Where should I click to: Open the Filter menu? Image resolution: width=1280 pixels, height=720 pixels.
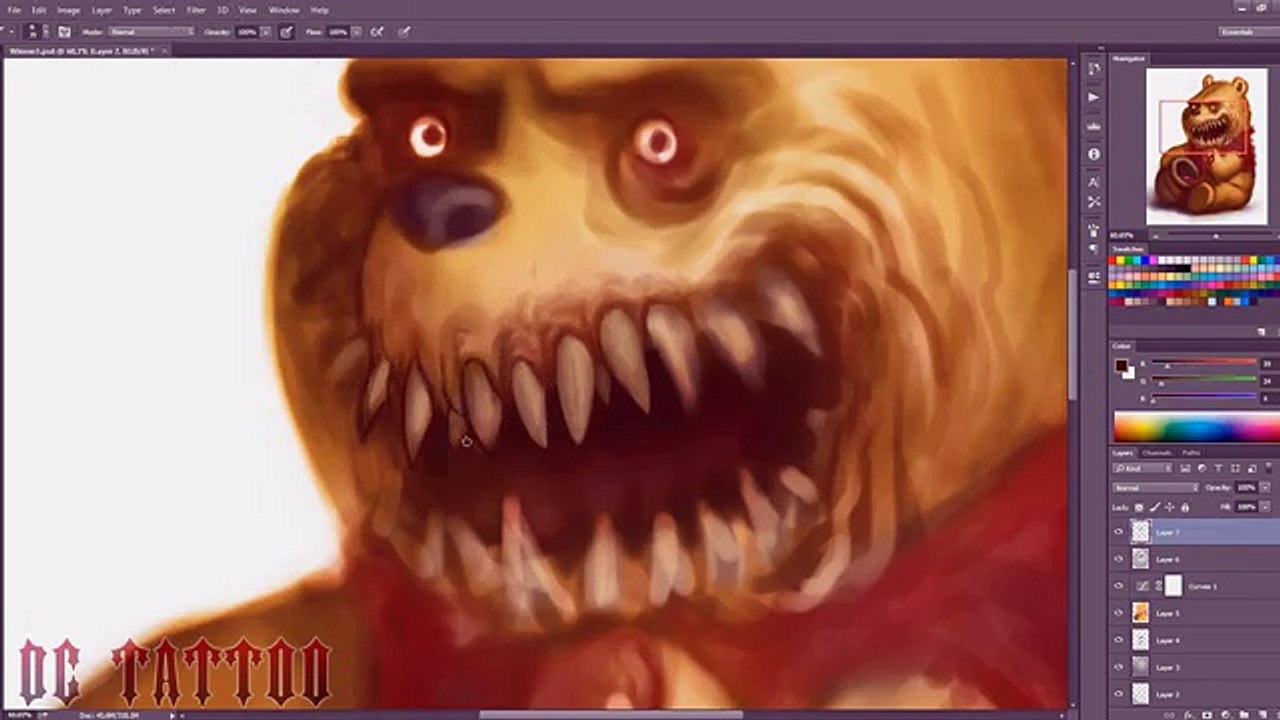point(196,9)
